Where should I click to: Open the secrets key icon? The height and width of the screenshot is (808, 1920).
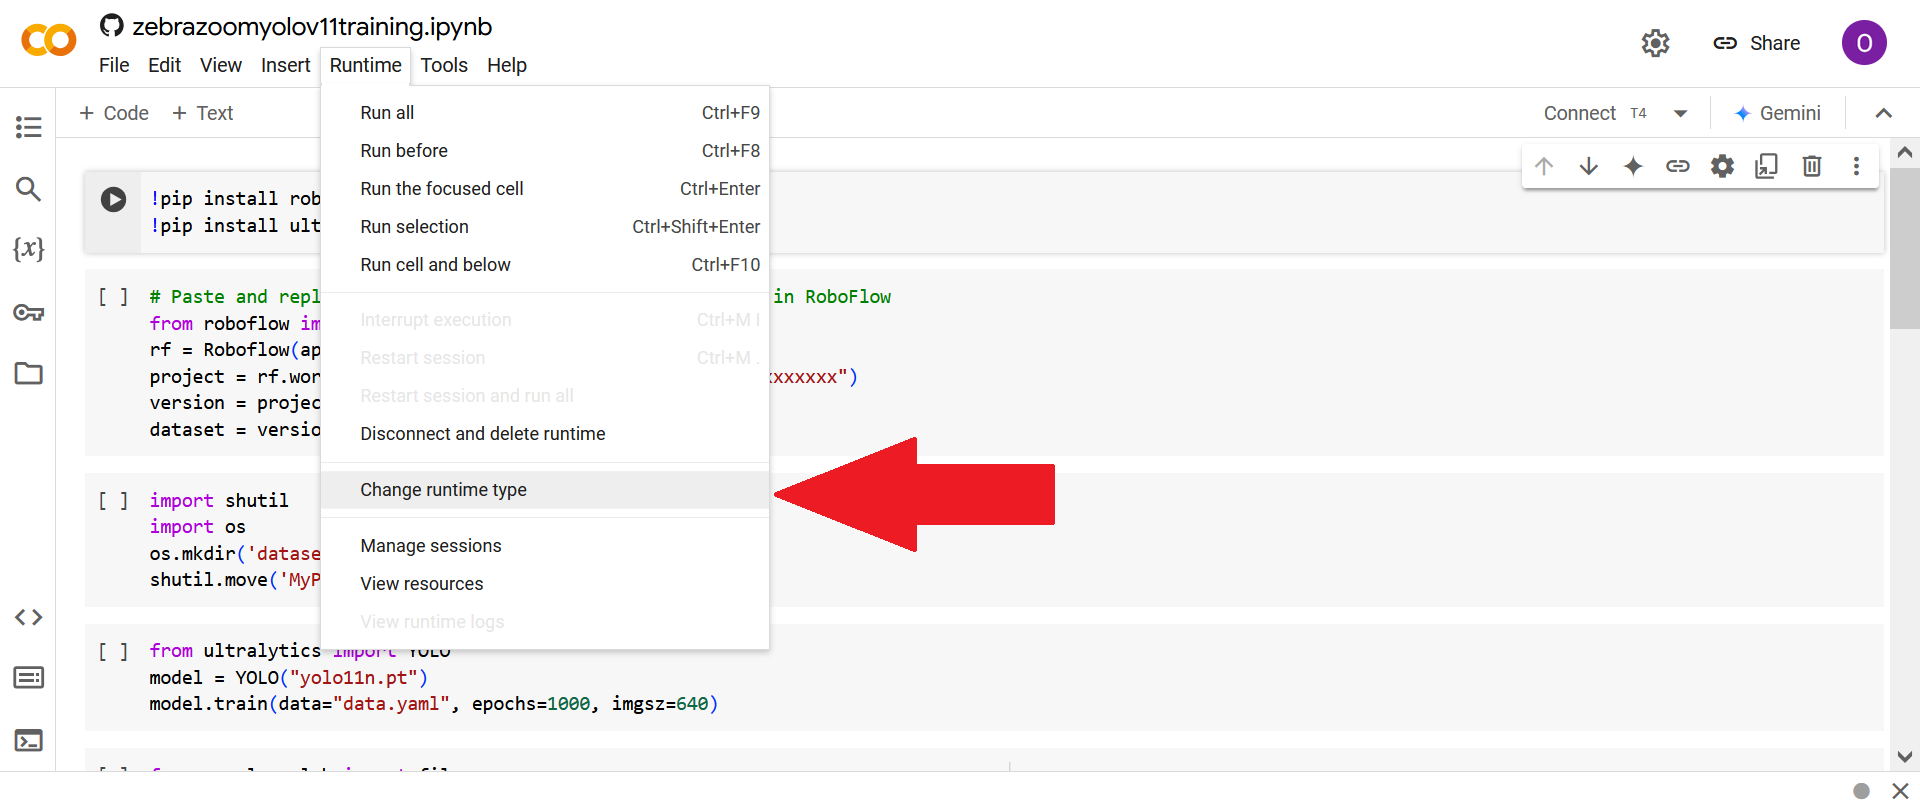pyautogui.click(x=28, y=313)
